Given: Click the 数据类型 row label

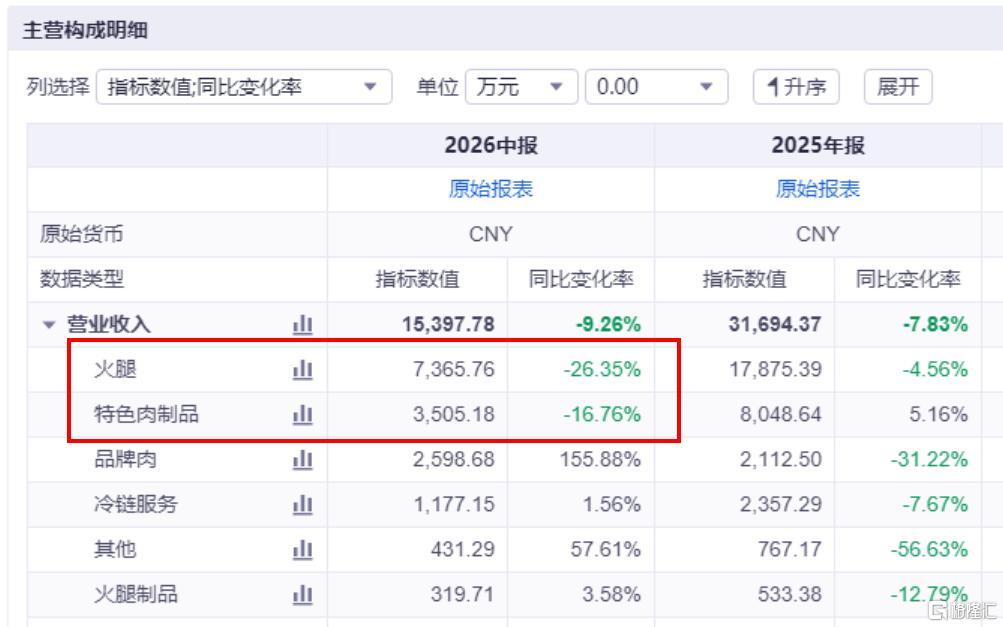Looking at the screenshot, I should [81, 279].
